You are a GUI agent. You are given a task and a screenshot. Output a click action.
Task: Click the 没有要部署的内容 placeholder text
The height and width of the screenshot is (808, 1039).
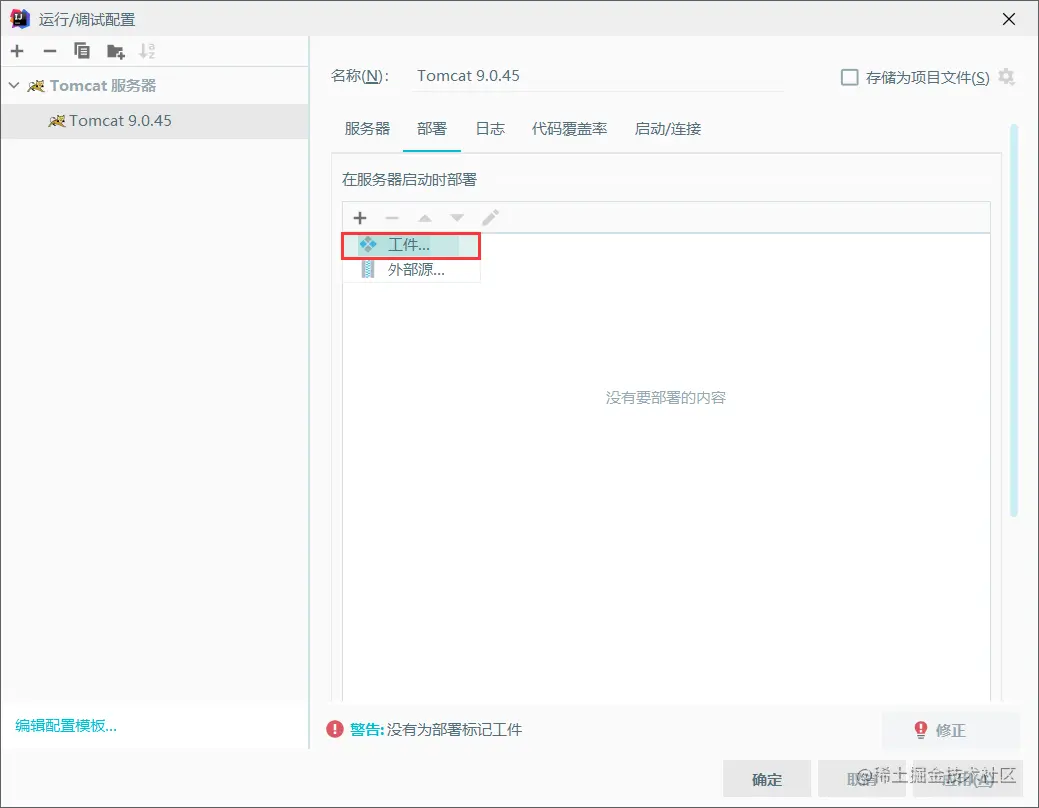(666, 398)
